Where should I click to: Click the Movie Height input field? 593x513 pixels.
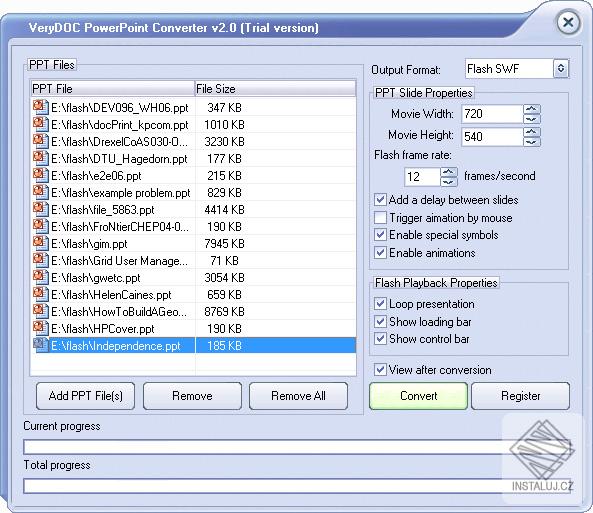tap(492, 137)
